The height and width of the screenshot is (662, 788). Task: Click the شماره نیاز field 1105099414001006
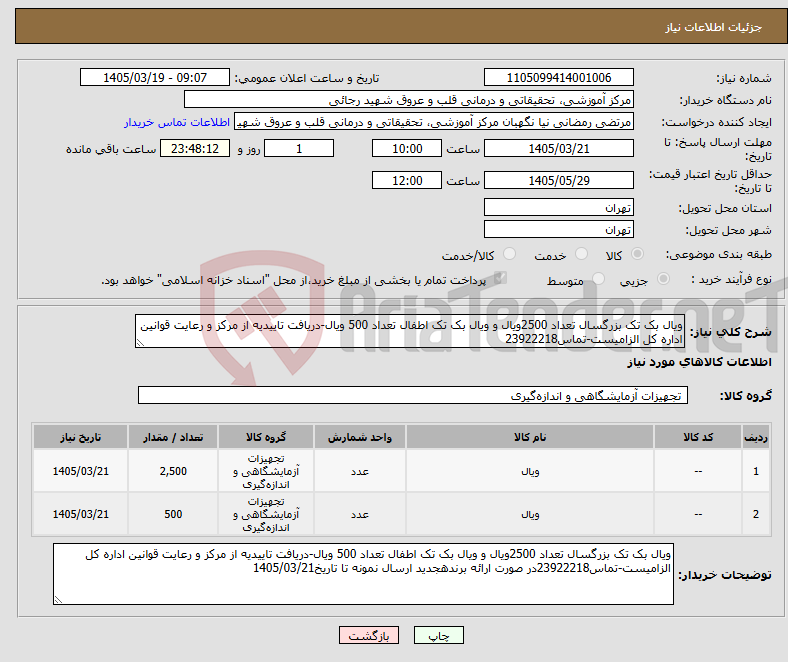(x=558, y=77)
